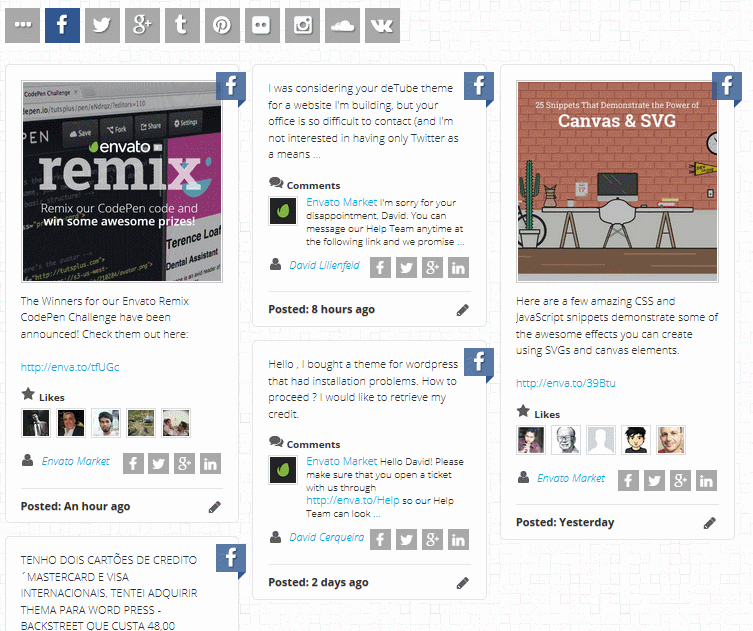
Task: Open the Instagram filter in top bar
Action: tap(303, 25)
